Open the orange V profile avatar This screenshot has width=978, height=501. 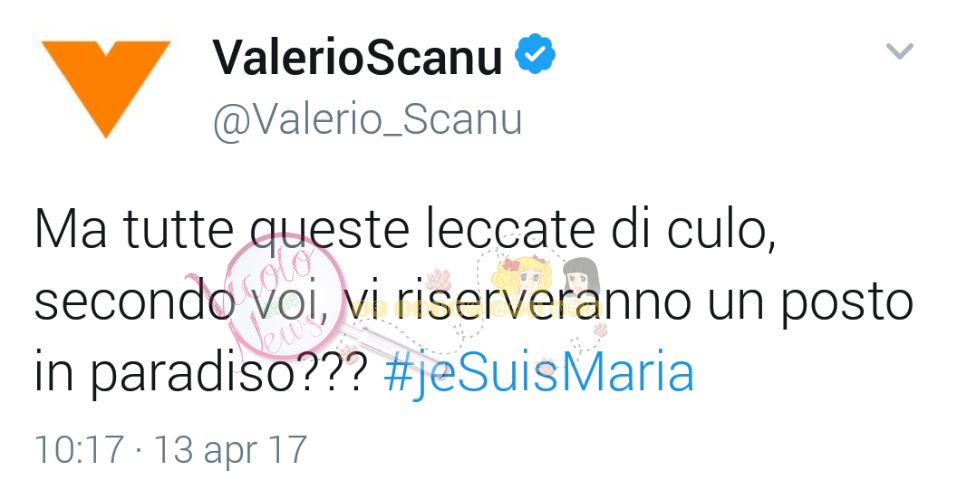point(105,87)
